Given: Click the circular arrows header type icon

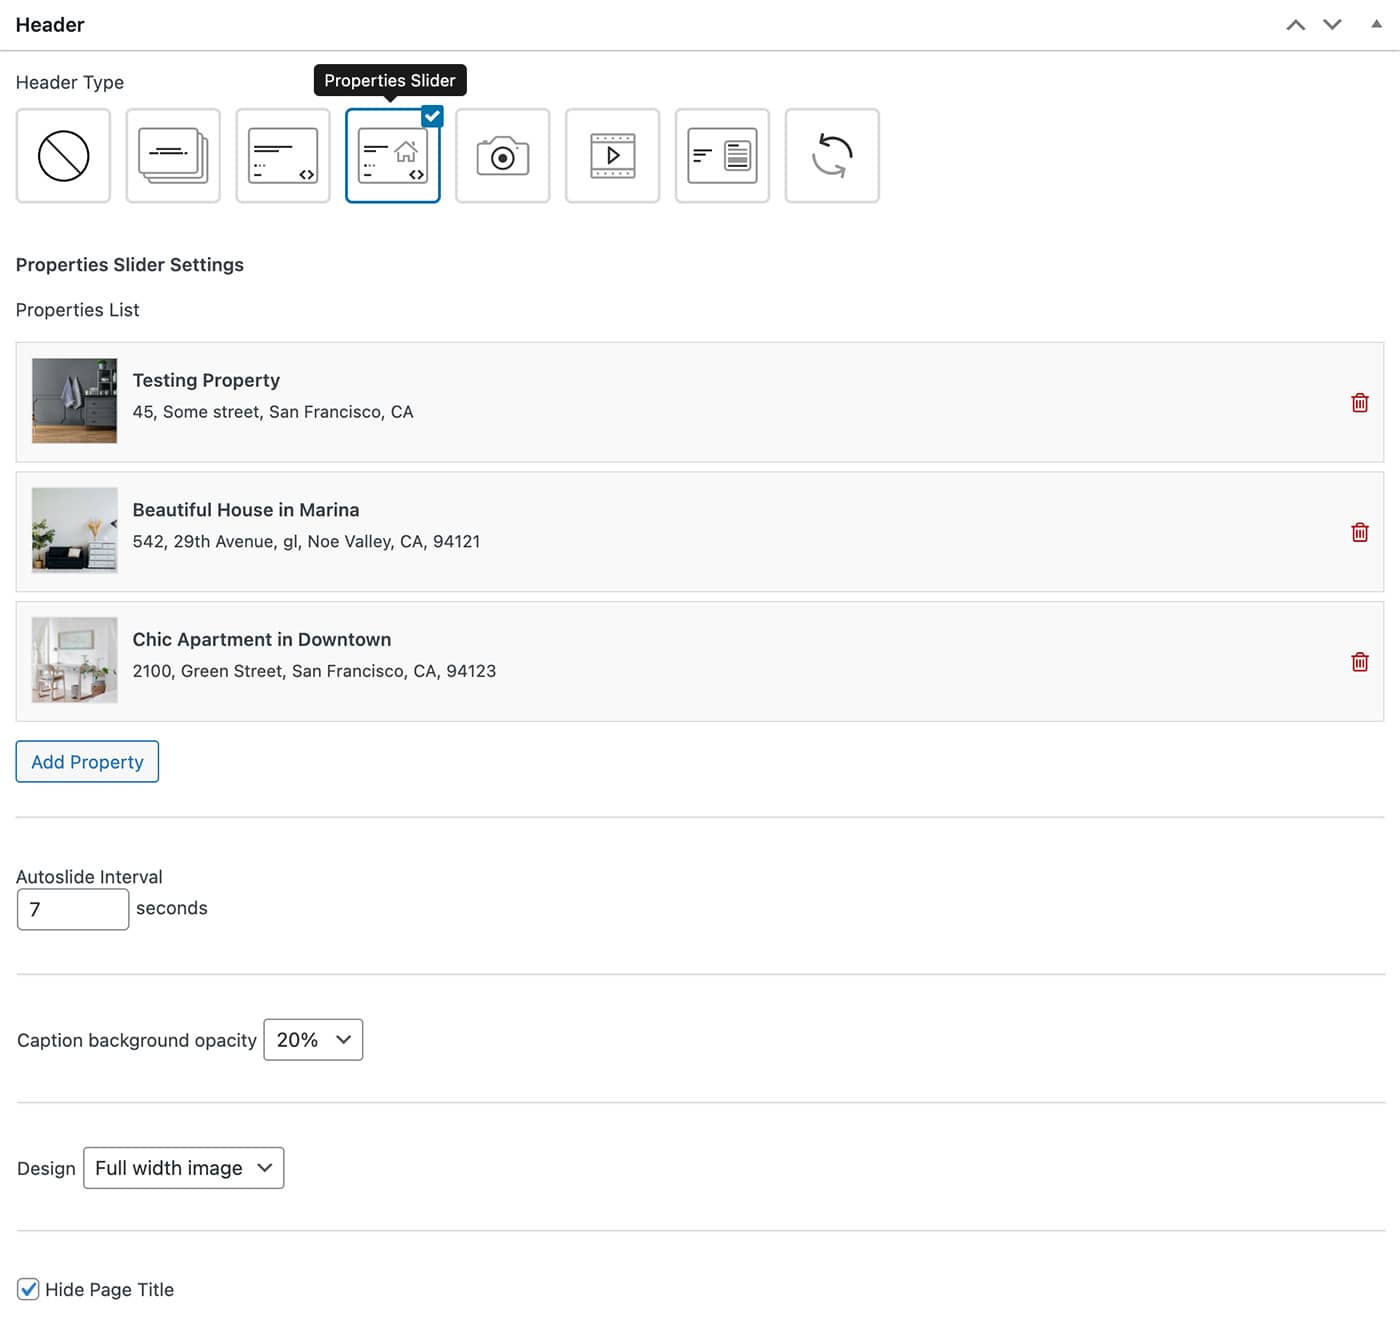Looking at the screenshot, I should point(832,156).
